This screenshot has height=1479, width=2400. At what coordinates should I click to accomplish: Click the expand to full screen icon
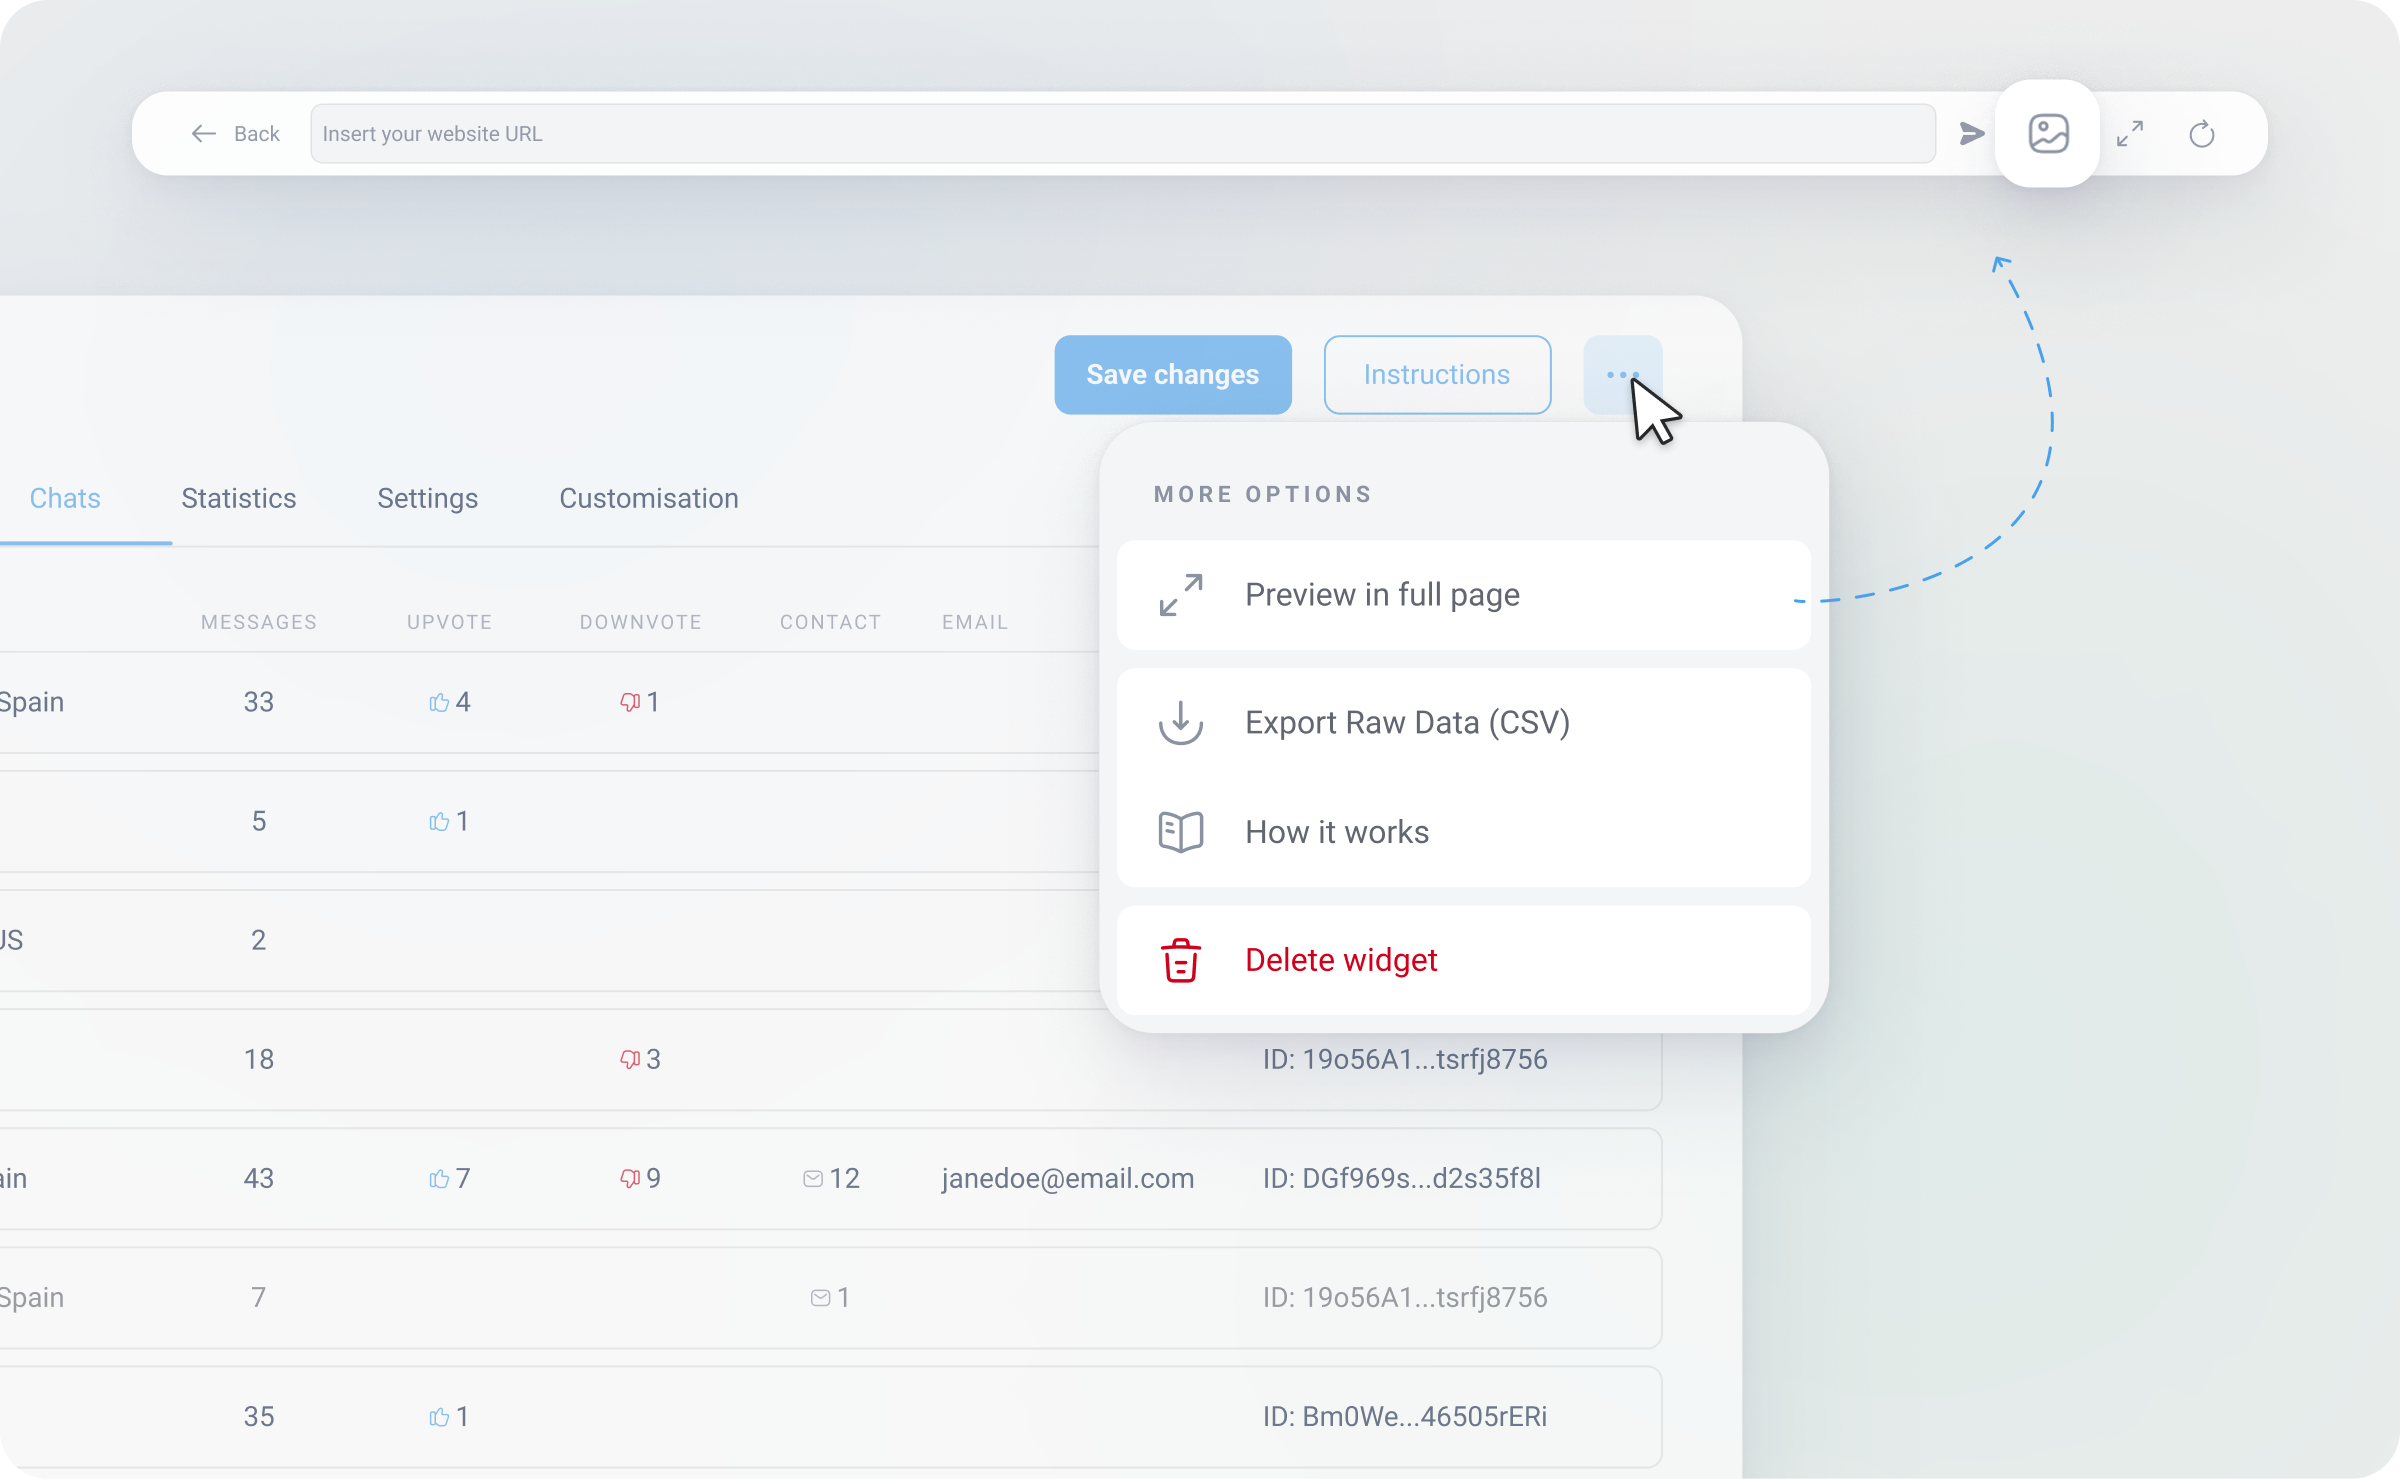coord(2133,134)
